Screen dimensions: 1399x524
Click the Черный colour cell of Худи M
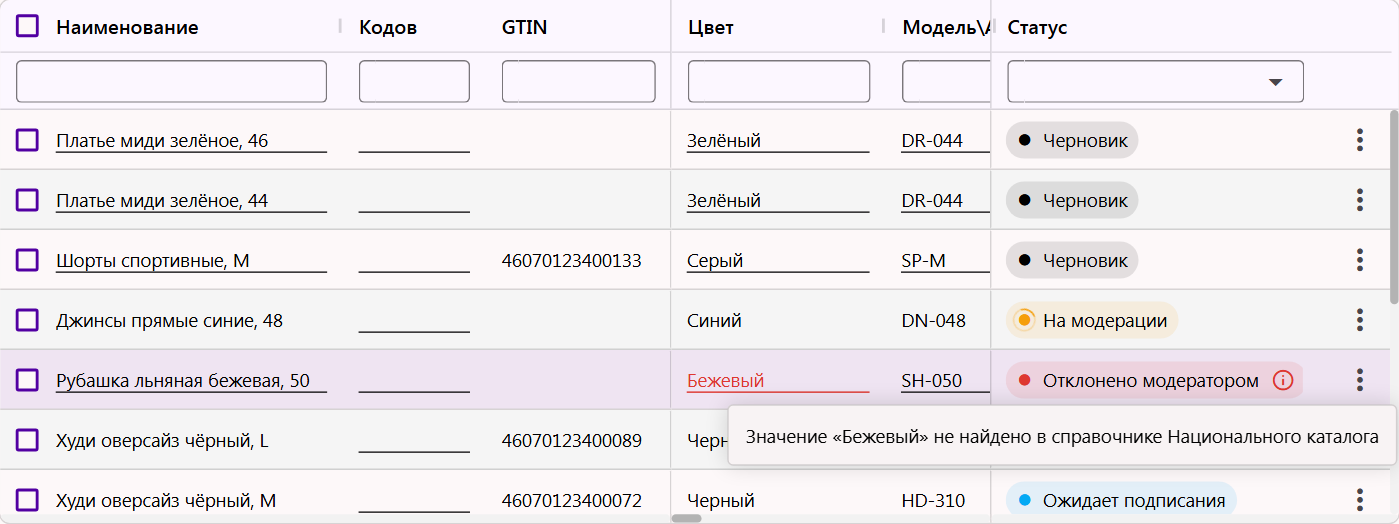click(x=721, y=500)
